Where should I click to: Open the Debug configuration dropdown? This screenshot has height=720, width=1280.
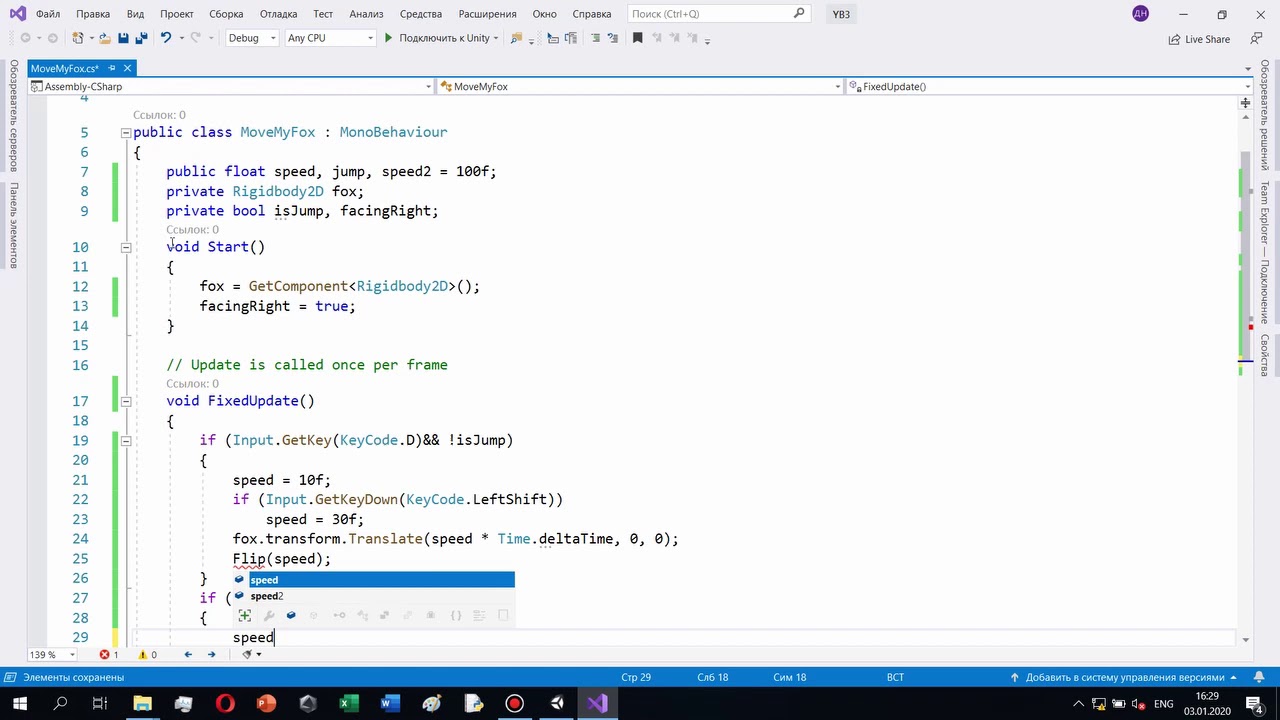click(252, 38)
